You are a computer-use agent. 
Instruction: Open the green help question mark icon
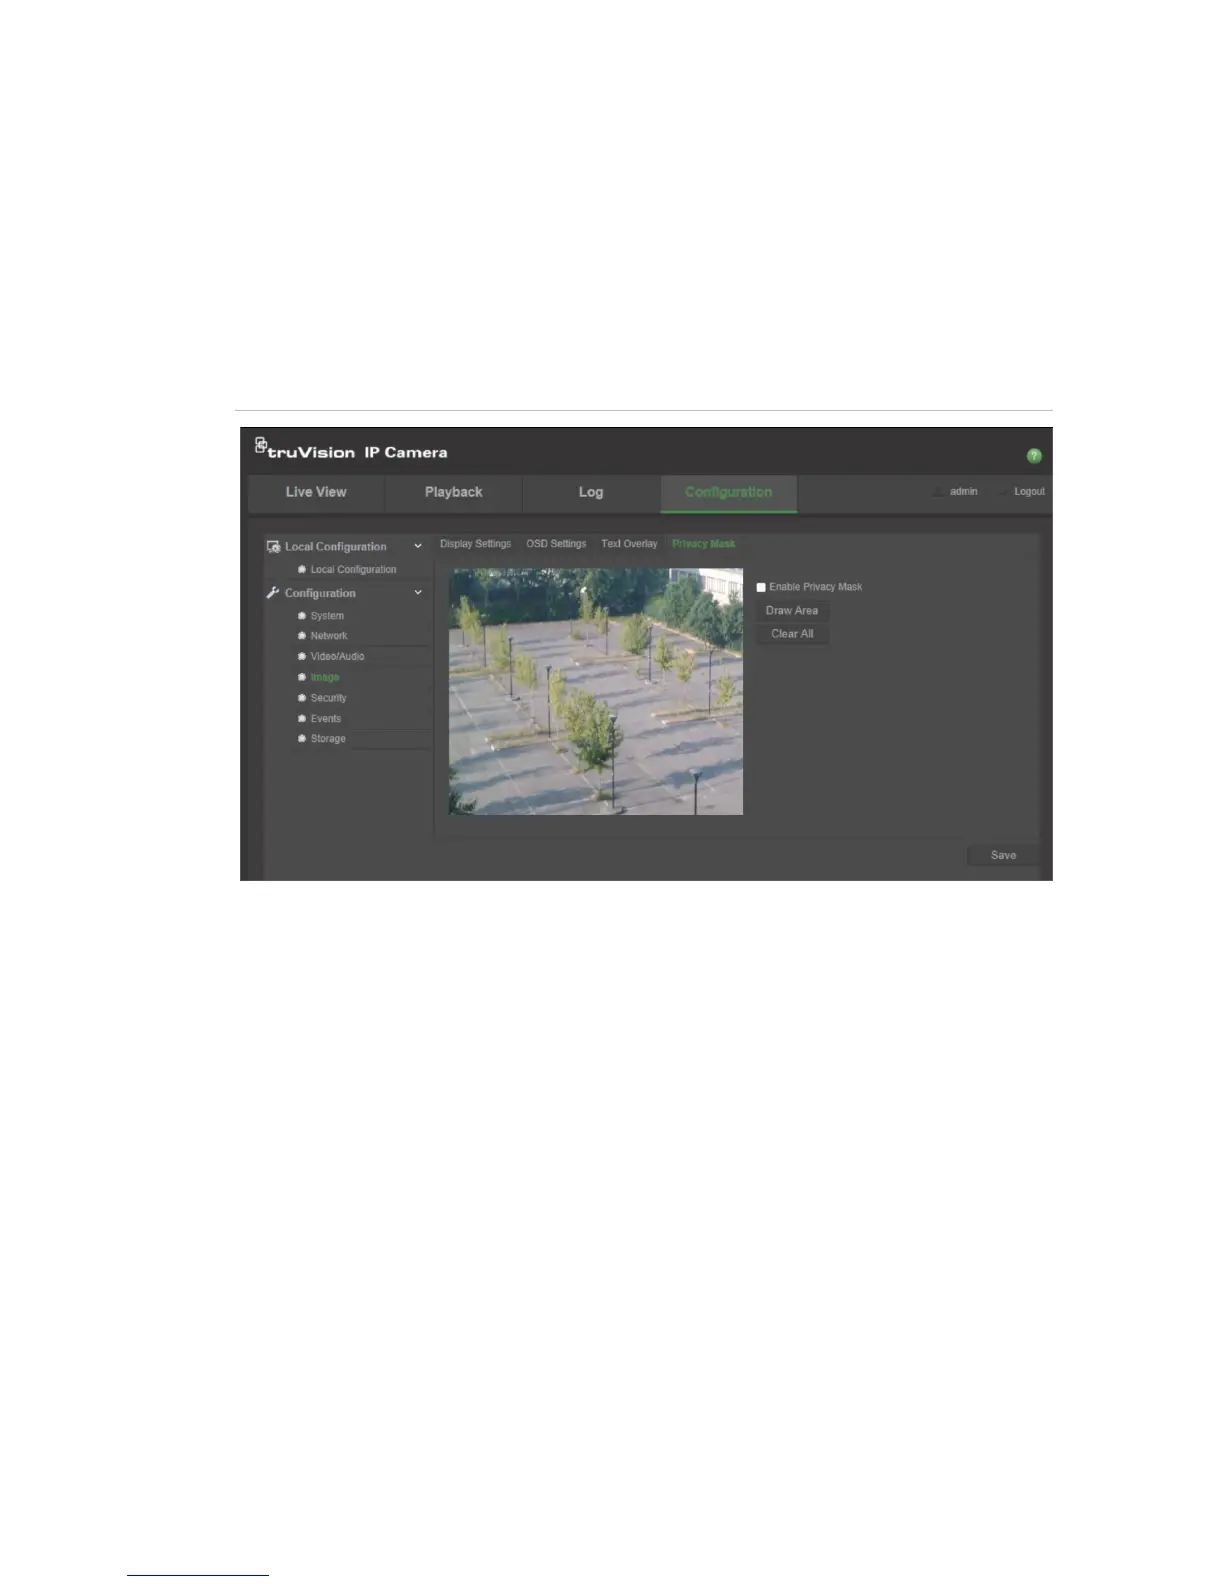(x=1034, y=456)
